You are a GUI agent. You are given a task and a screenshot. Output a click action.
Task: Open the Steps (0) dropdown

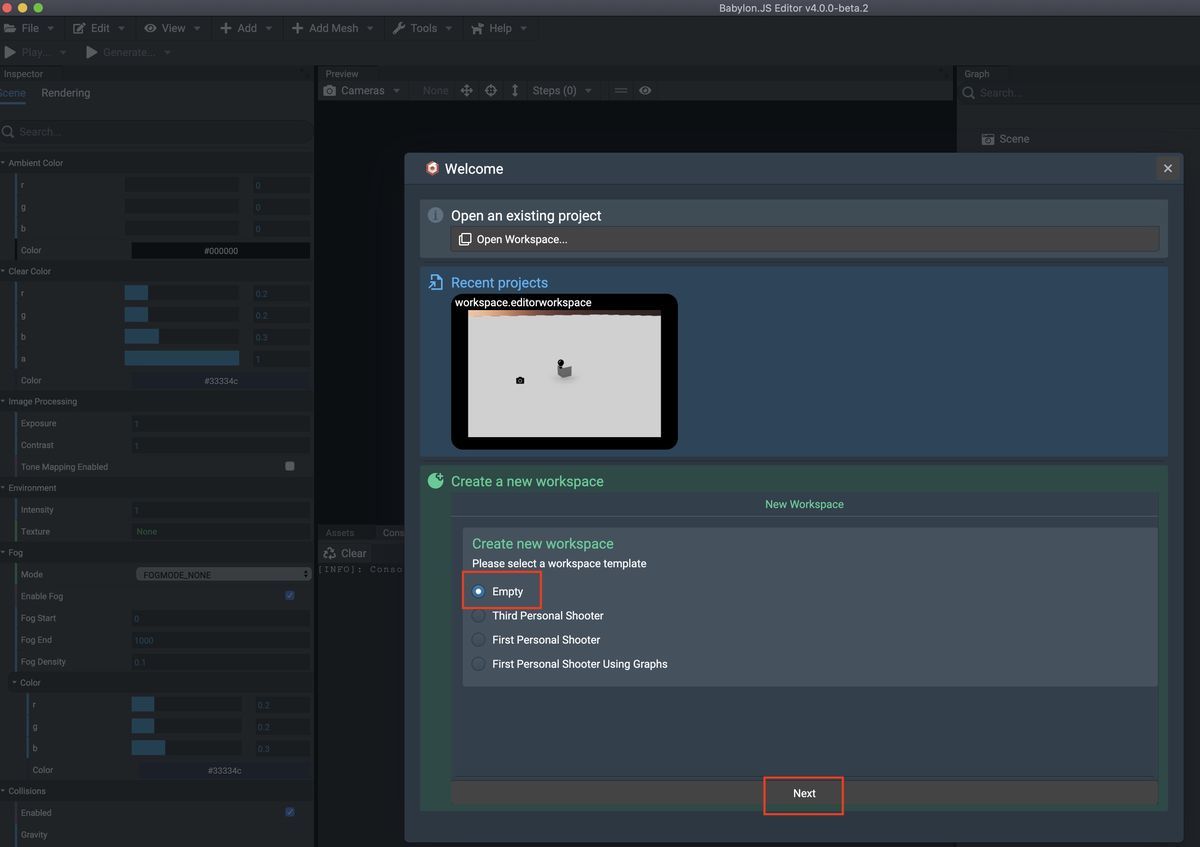point(562,90)
